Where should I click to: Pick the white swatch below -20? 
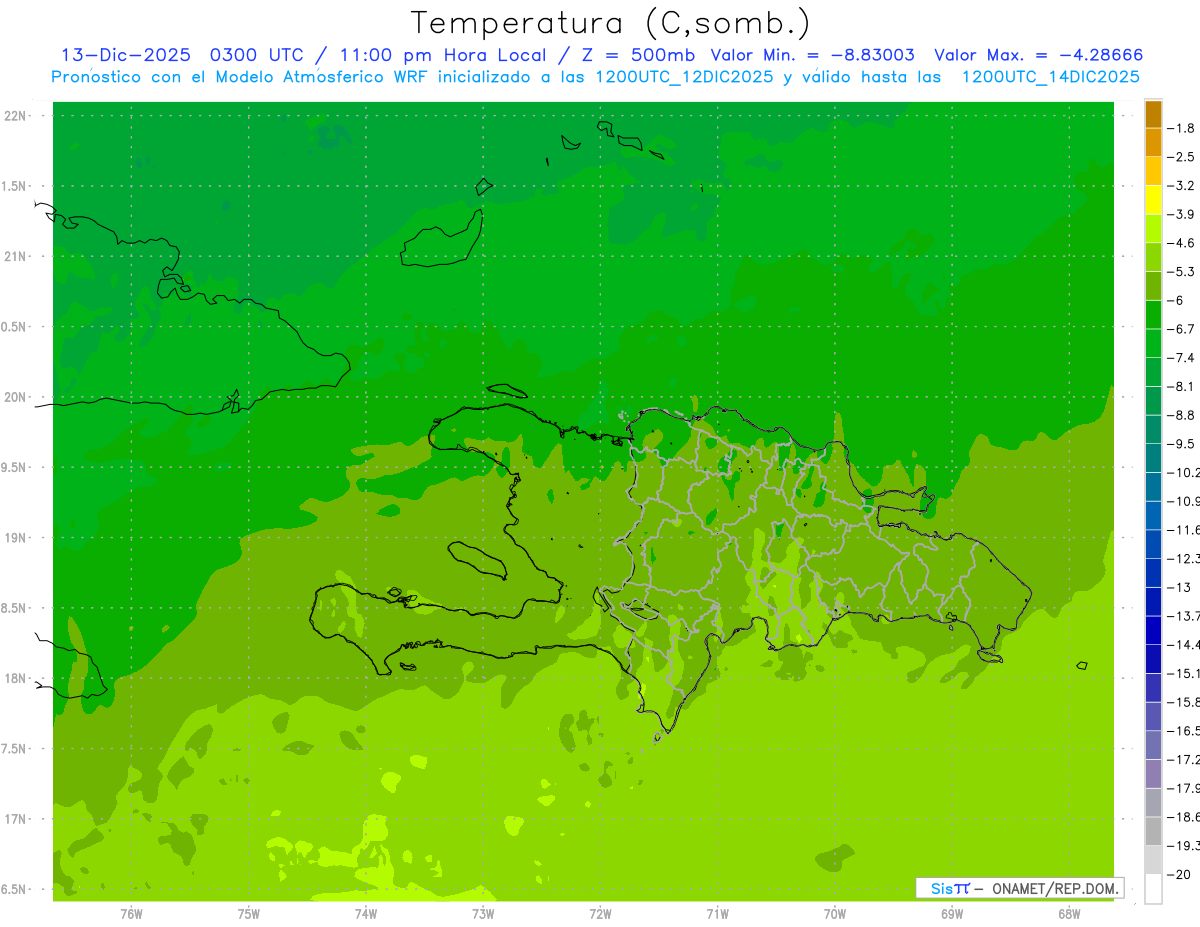[1153, 888]
